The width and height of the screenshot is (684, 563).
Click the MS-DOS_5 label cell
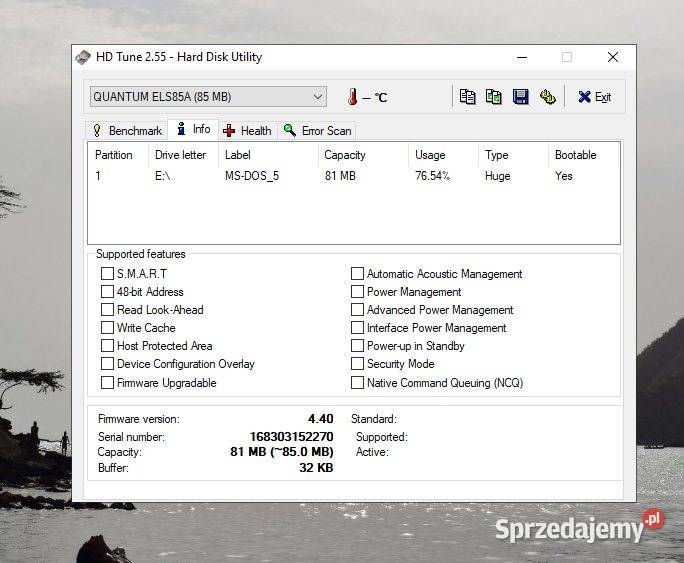click(x=252, y=176)
